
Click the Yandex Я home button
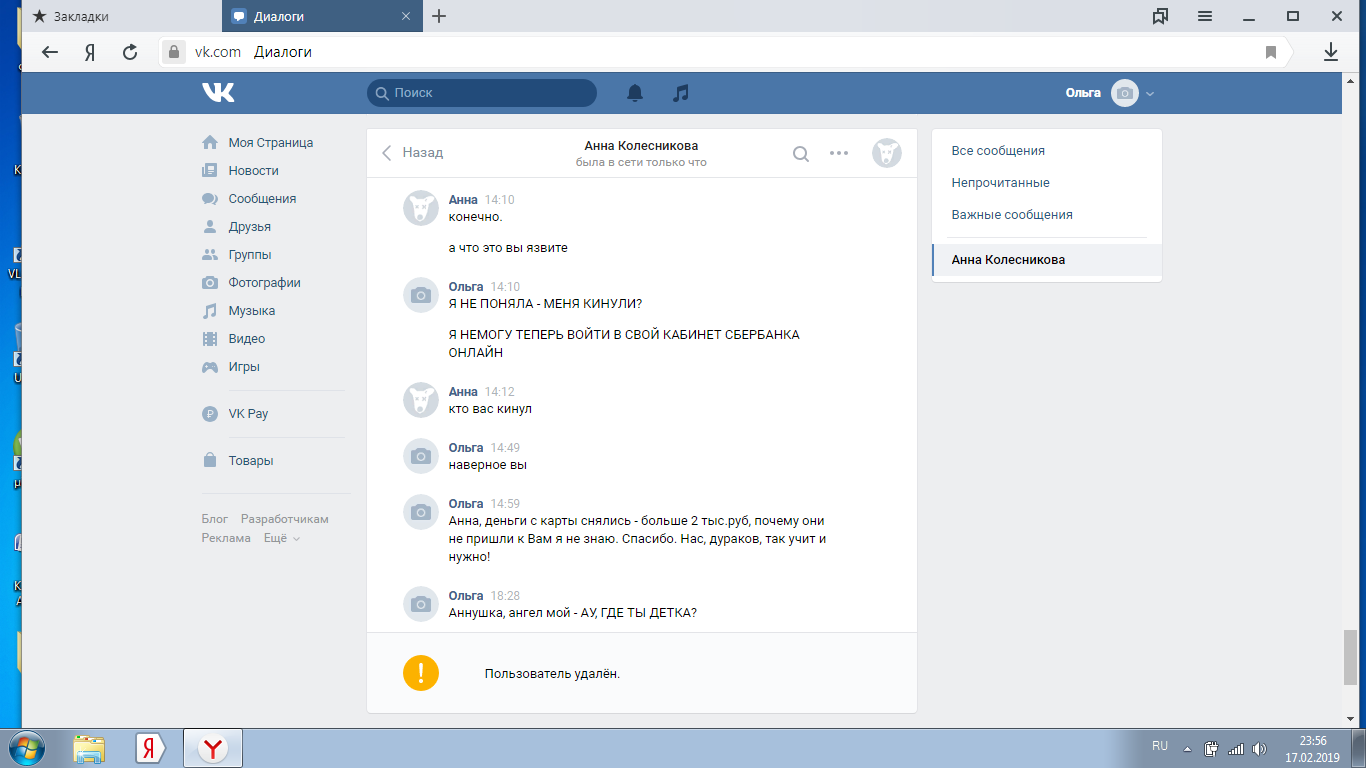90,52
